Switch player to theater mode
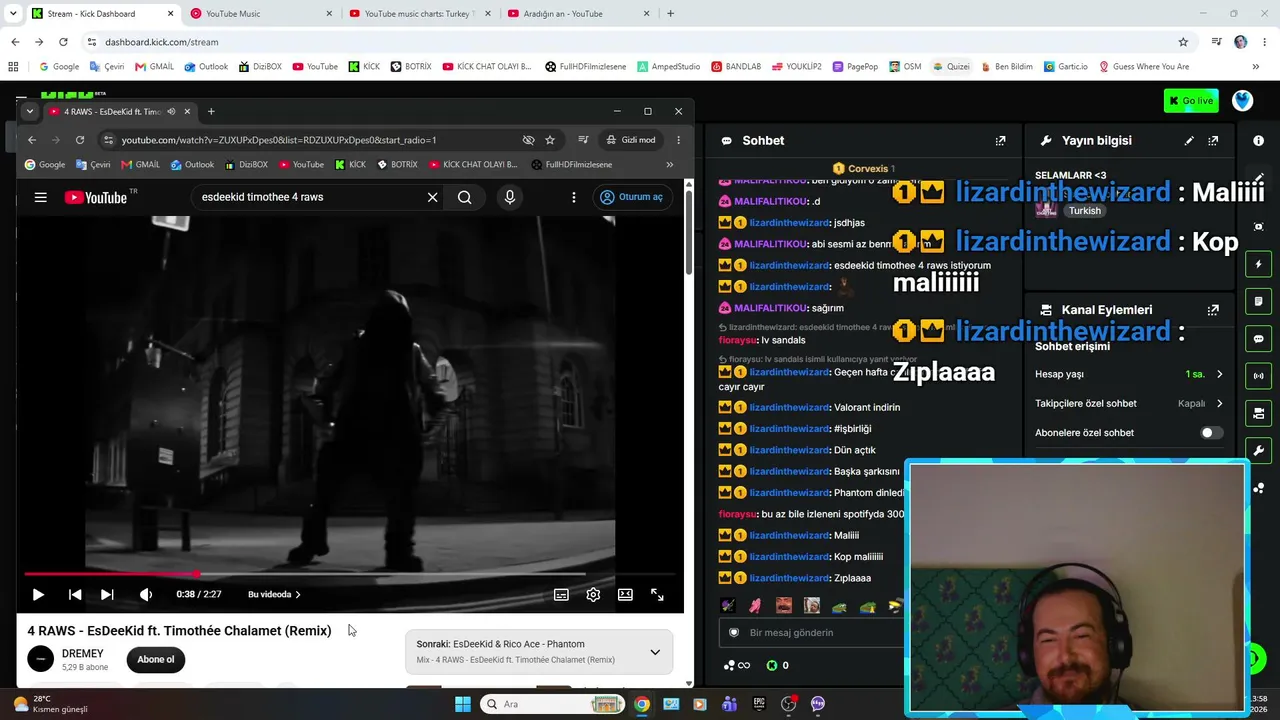 [625, 594]
